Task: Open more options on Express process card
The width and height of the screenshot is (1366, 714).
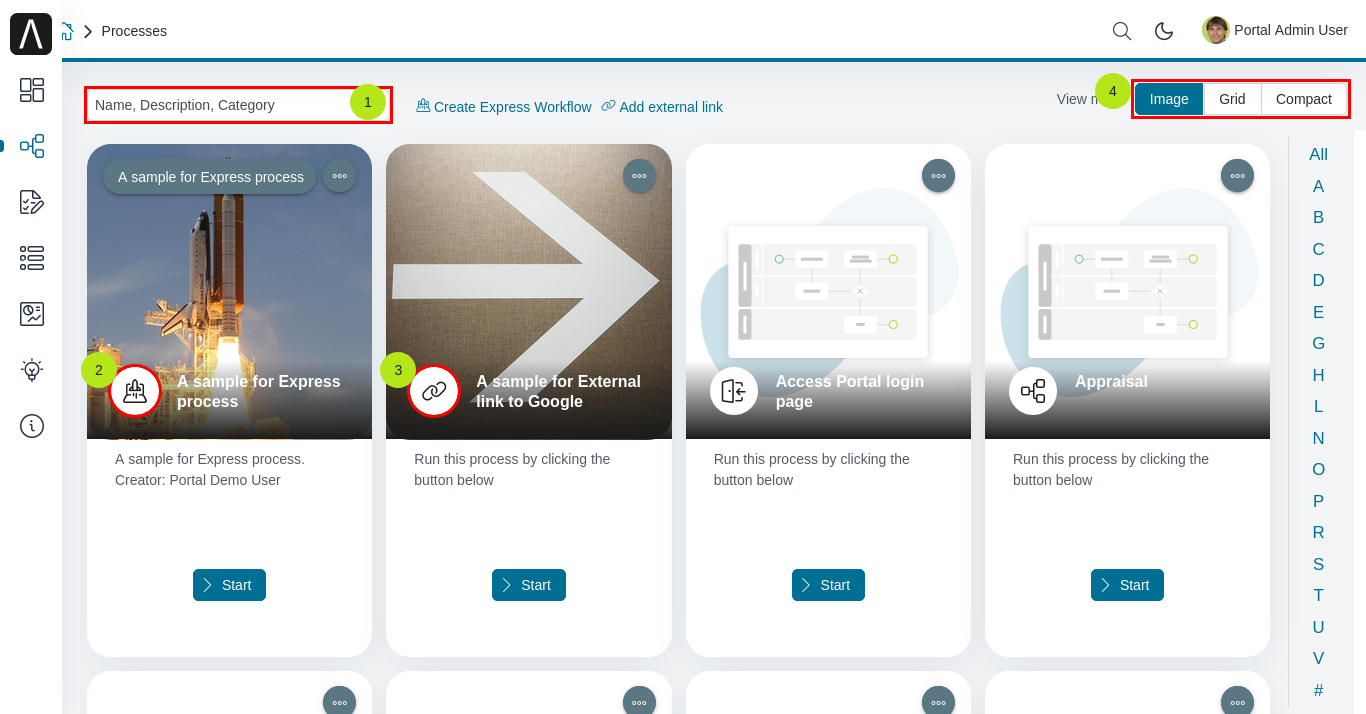Action: [340, 176]
